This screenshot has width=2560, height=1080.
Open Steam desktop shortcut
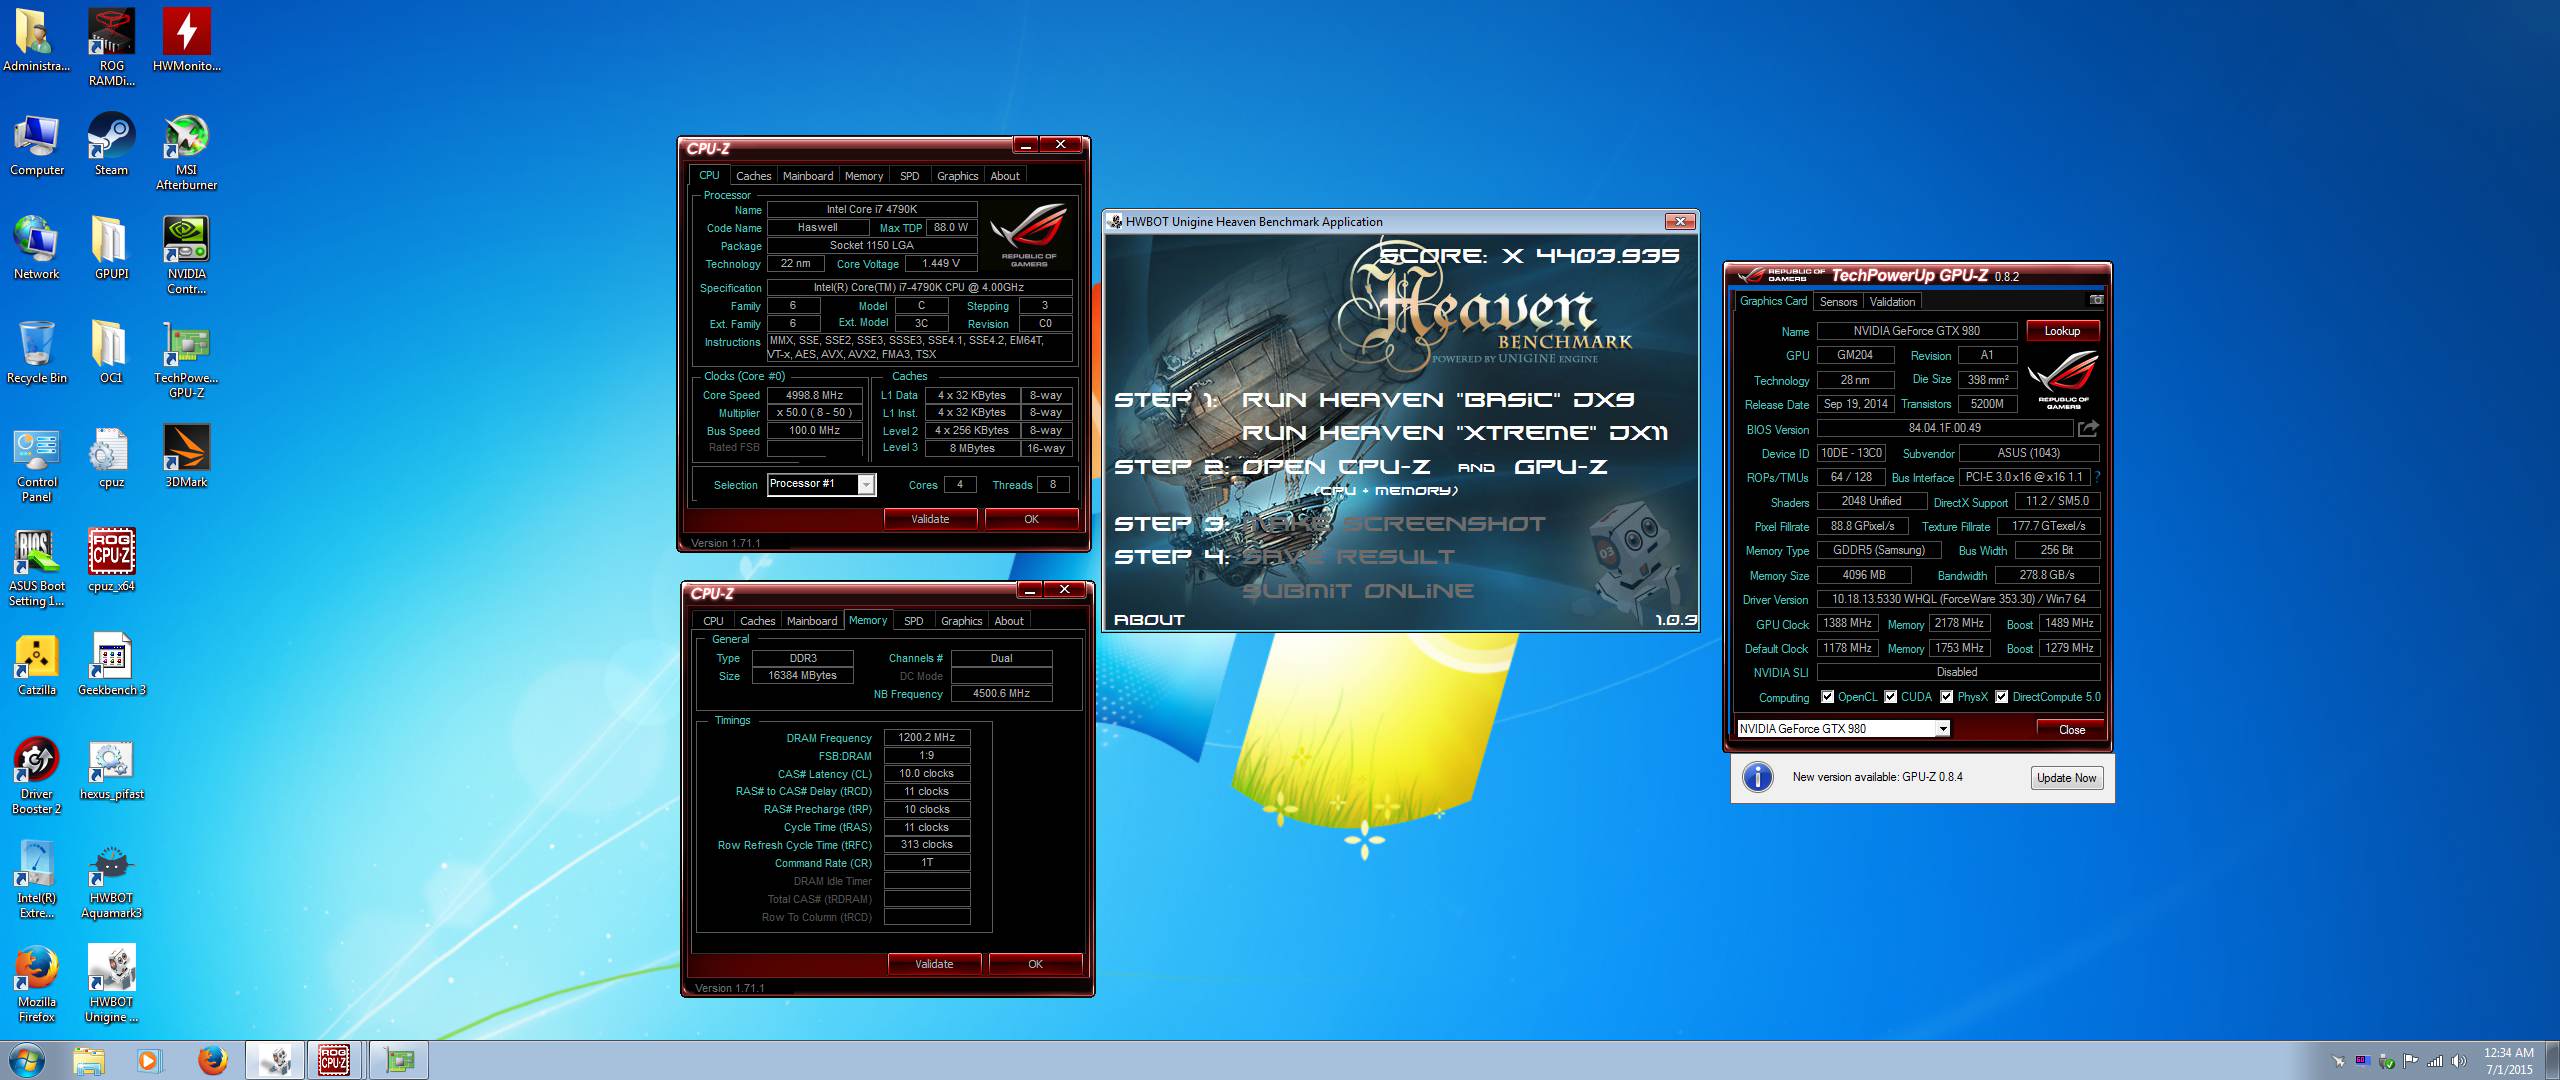(111, 144)
